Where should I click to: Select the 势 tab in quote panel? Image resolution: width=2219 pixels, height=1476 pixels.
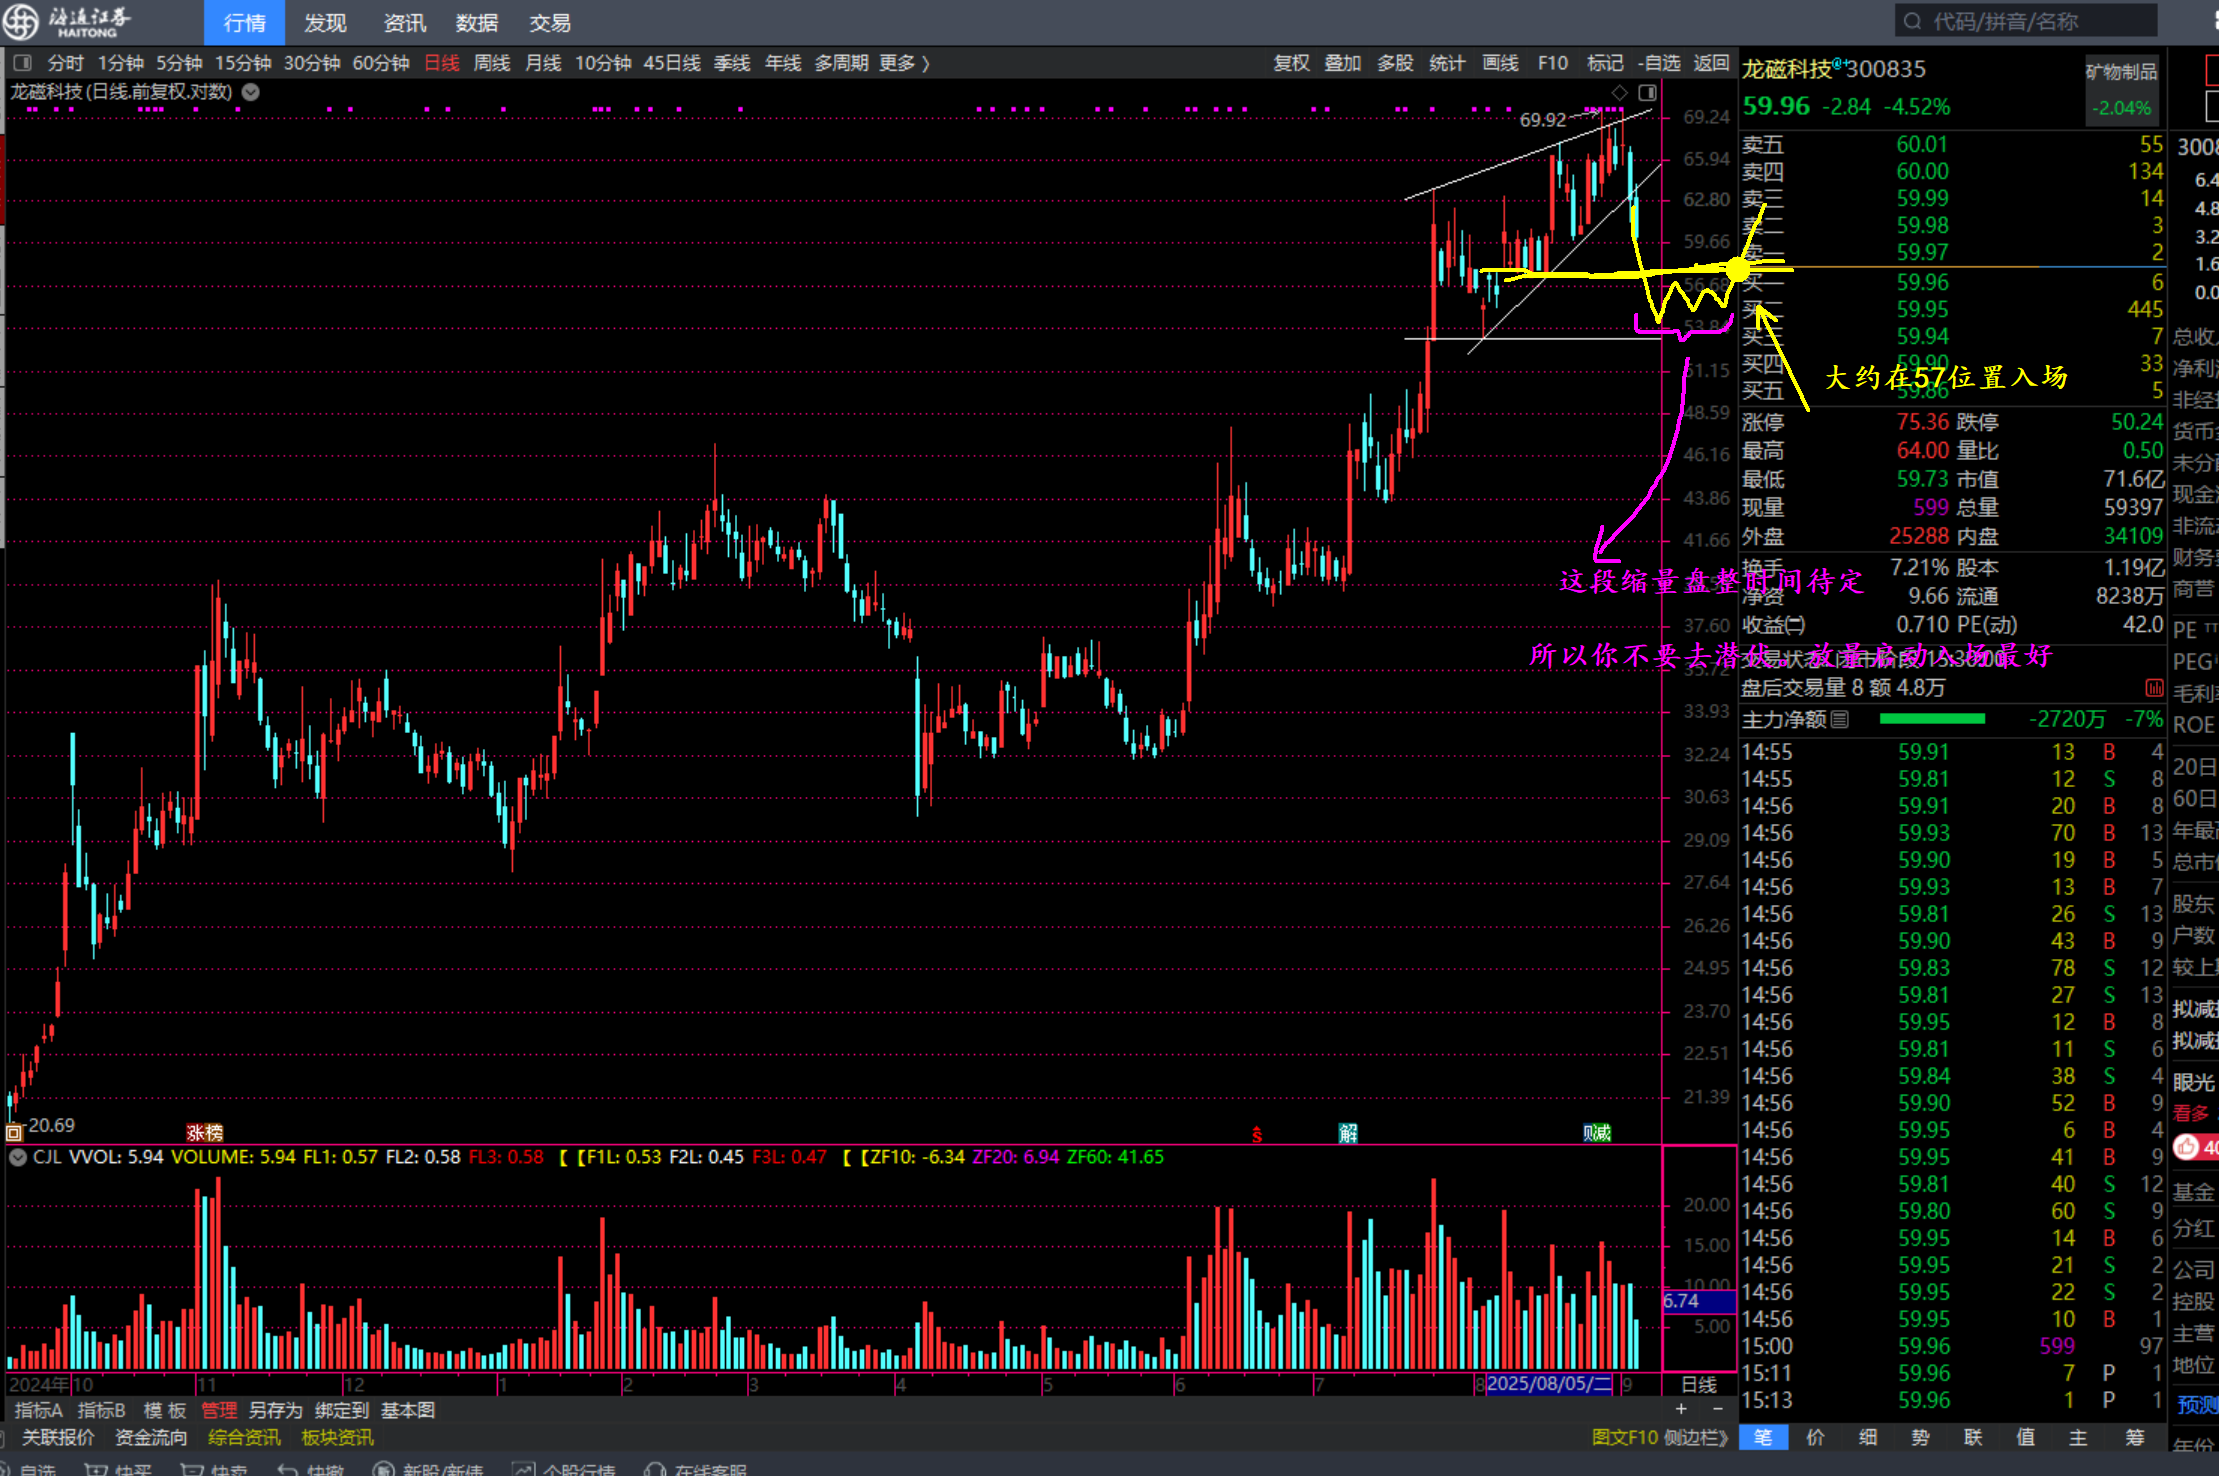[x=1920, y=1438]
